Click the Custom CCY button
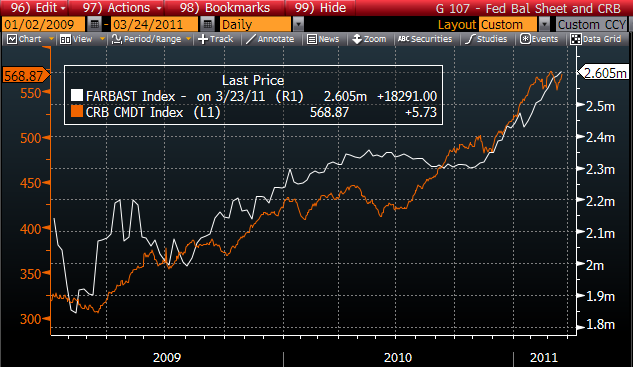633x367 pixels. pos(591,25)
